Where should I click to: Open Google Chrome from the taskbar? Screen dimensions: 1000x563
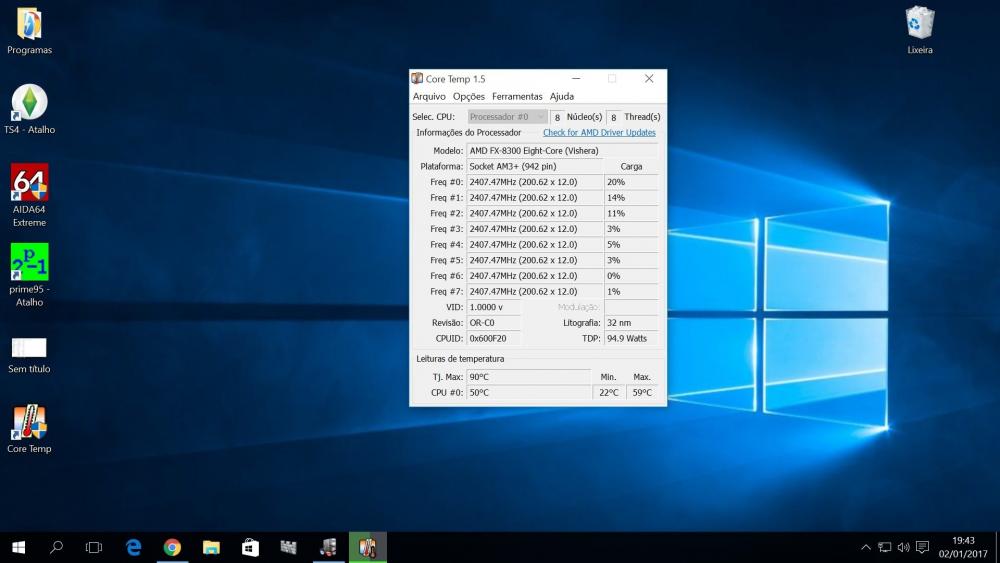(x=172, y=547)
